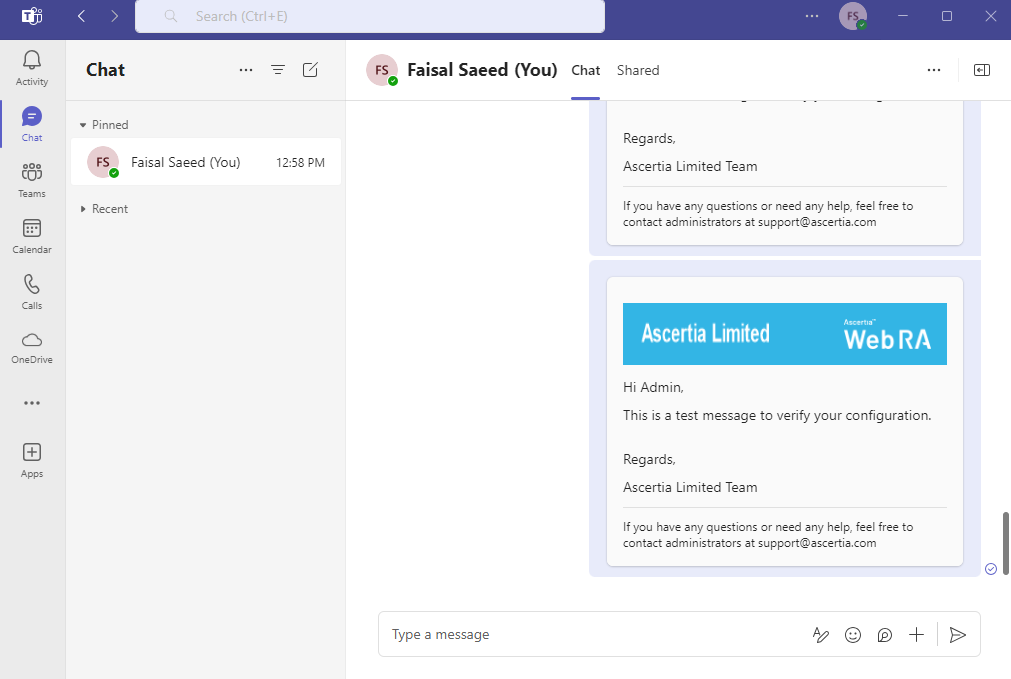Open Teams in the sidebar
The height and width of the screenshot is (679, 1011).
(32, 180)
